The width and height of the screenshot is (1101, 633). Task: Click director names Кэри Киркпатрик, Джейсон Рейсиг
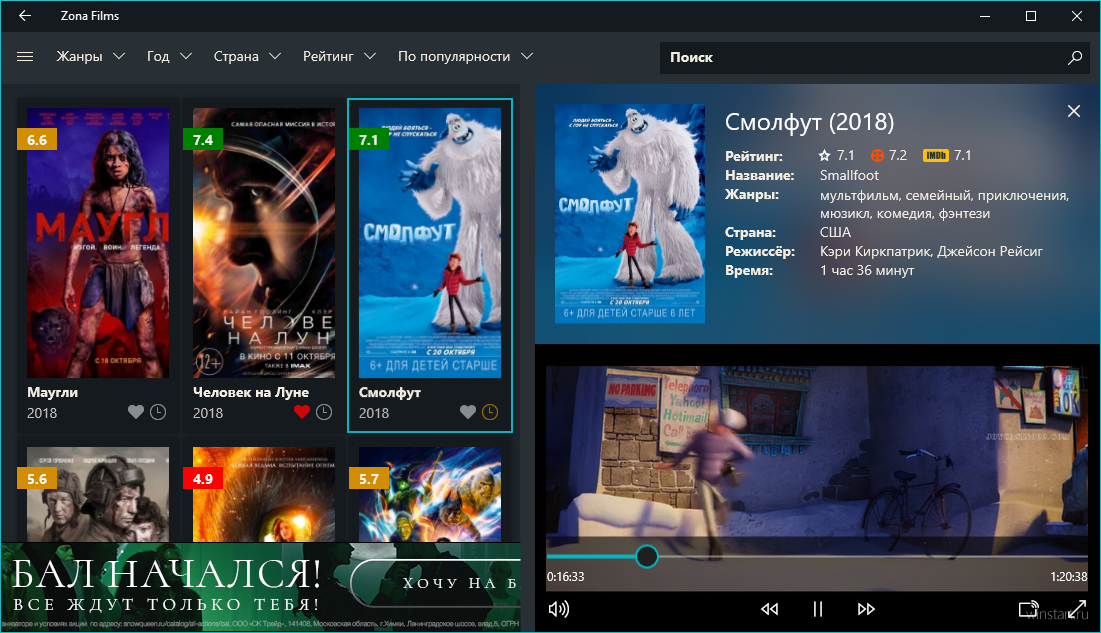(931, 252)
